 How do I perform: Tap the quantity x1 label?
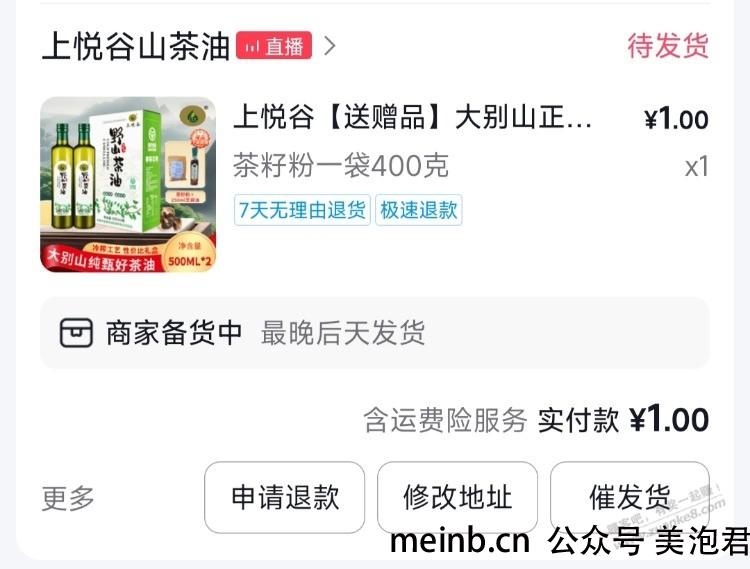coord(696,167)
